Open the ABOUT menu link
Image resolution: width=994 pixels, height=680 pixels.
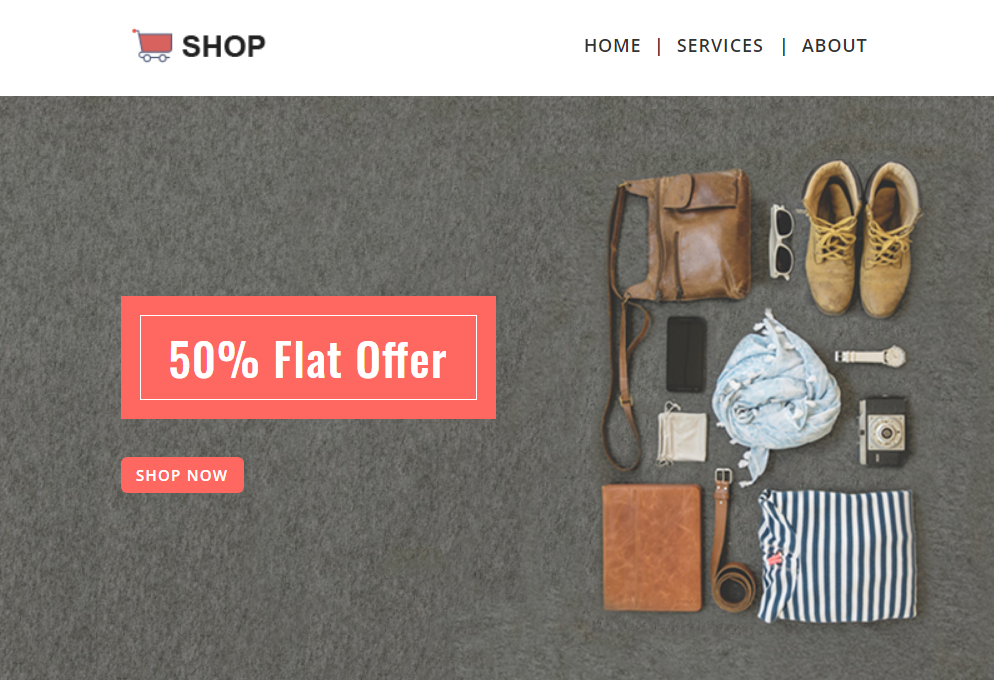pyautogui.click(x=834, y=46)
